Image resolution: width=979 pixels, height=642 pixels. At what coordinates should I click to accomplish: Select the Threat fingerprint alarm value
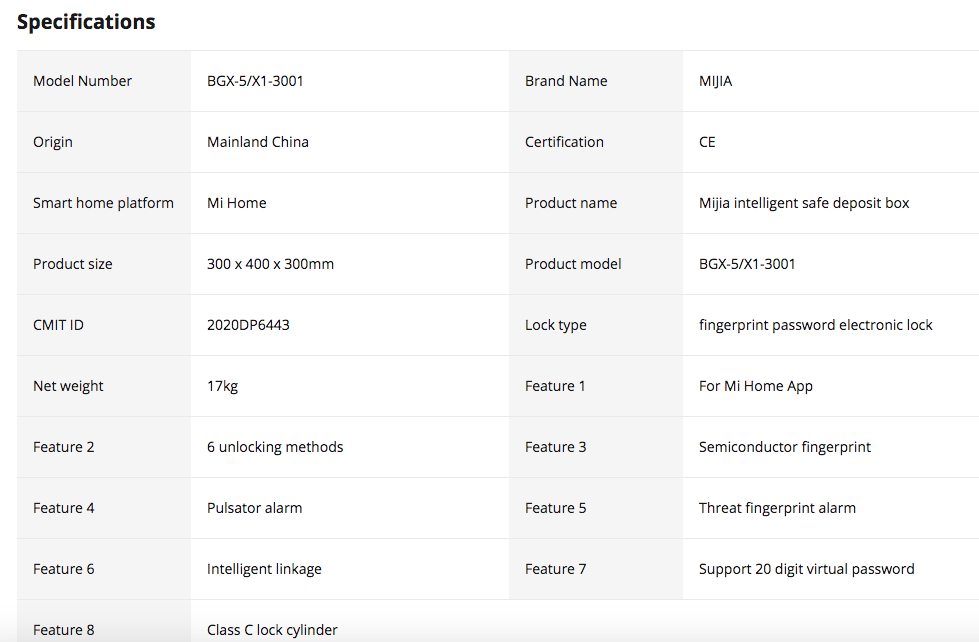tap(777, 508)
